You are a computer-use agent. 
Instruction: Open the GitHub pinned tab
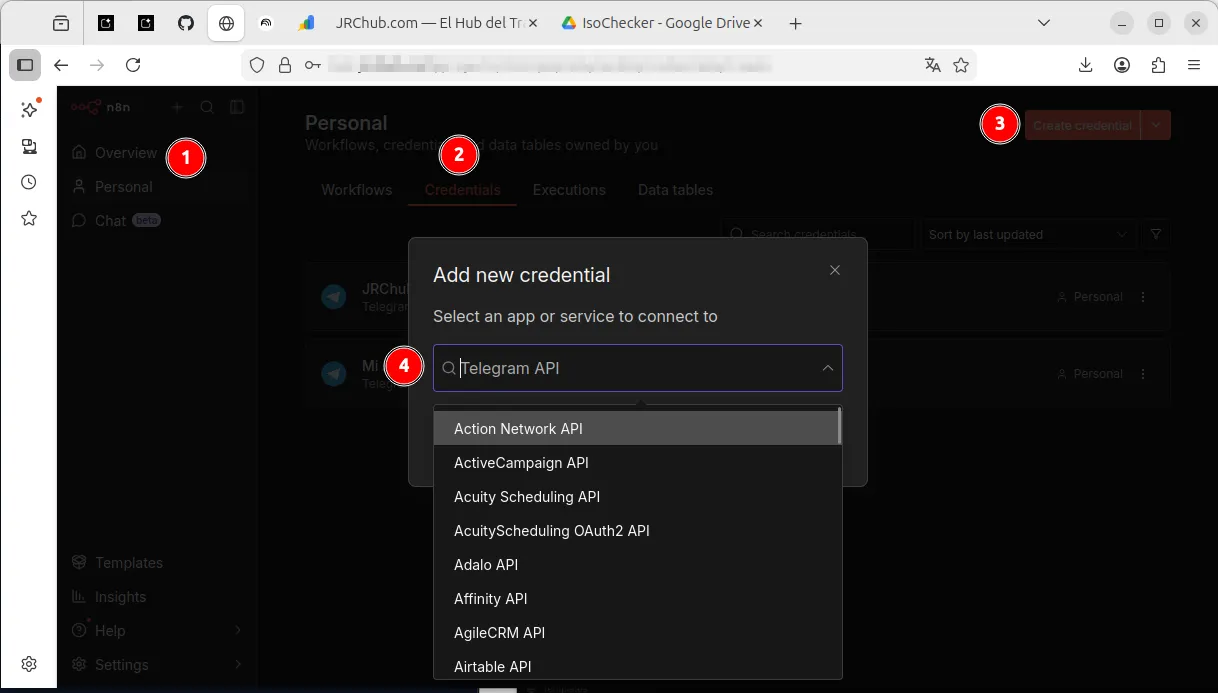click(x=186, y=23)
